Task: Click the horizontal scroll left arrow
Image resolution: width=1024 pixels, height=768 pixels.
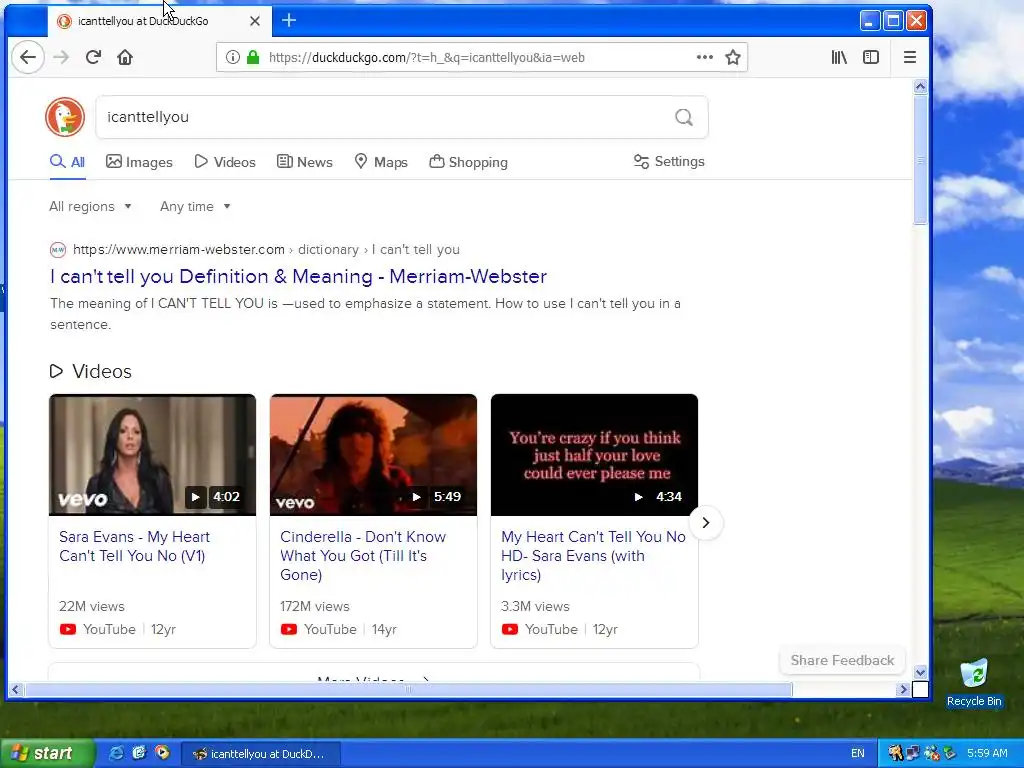Action: (16, 689)
